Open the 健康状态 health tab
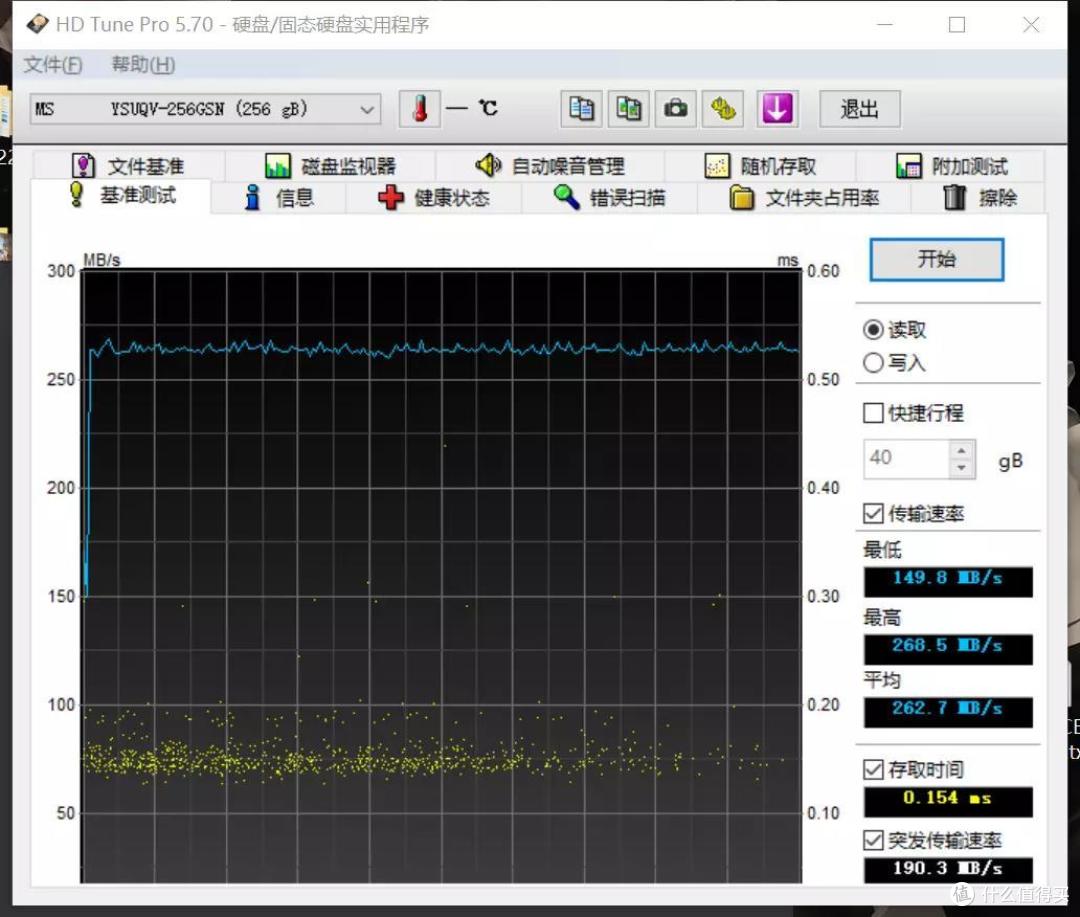This screenshot has width=1080, height=917. (434, 198)
